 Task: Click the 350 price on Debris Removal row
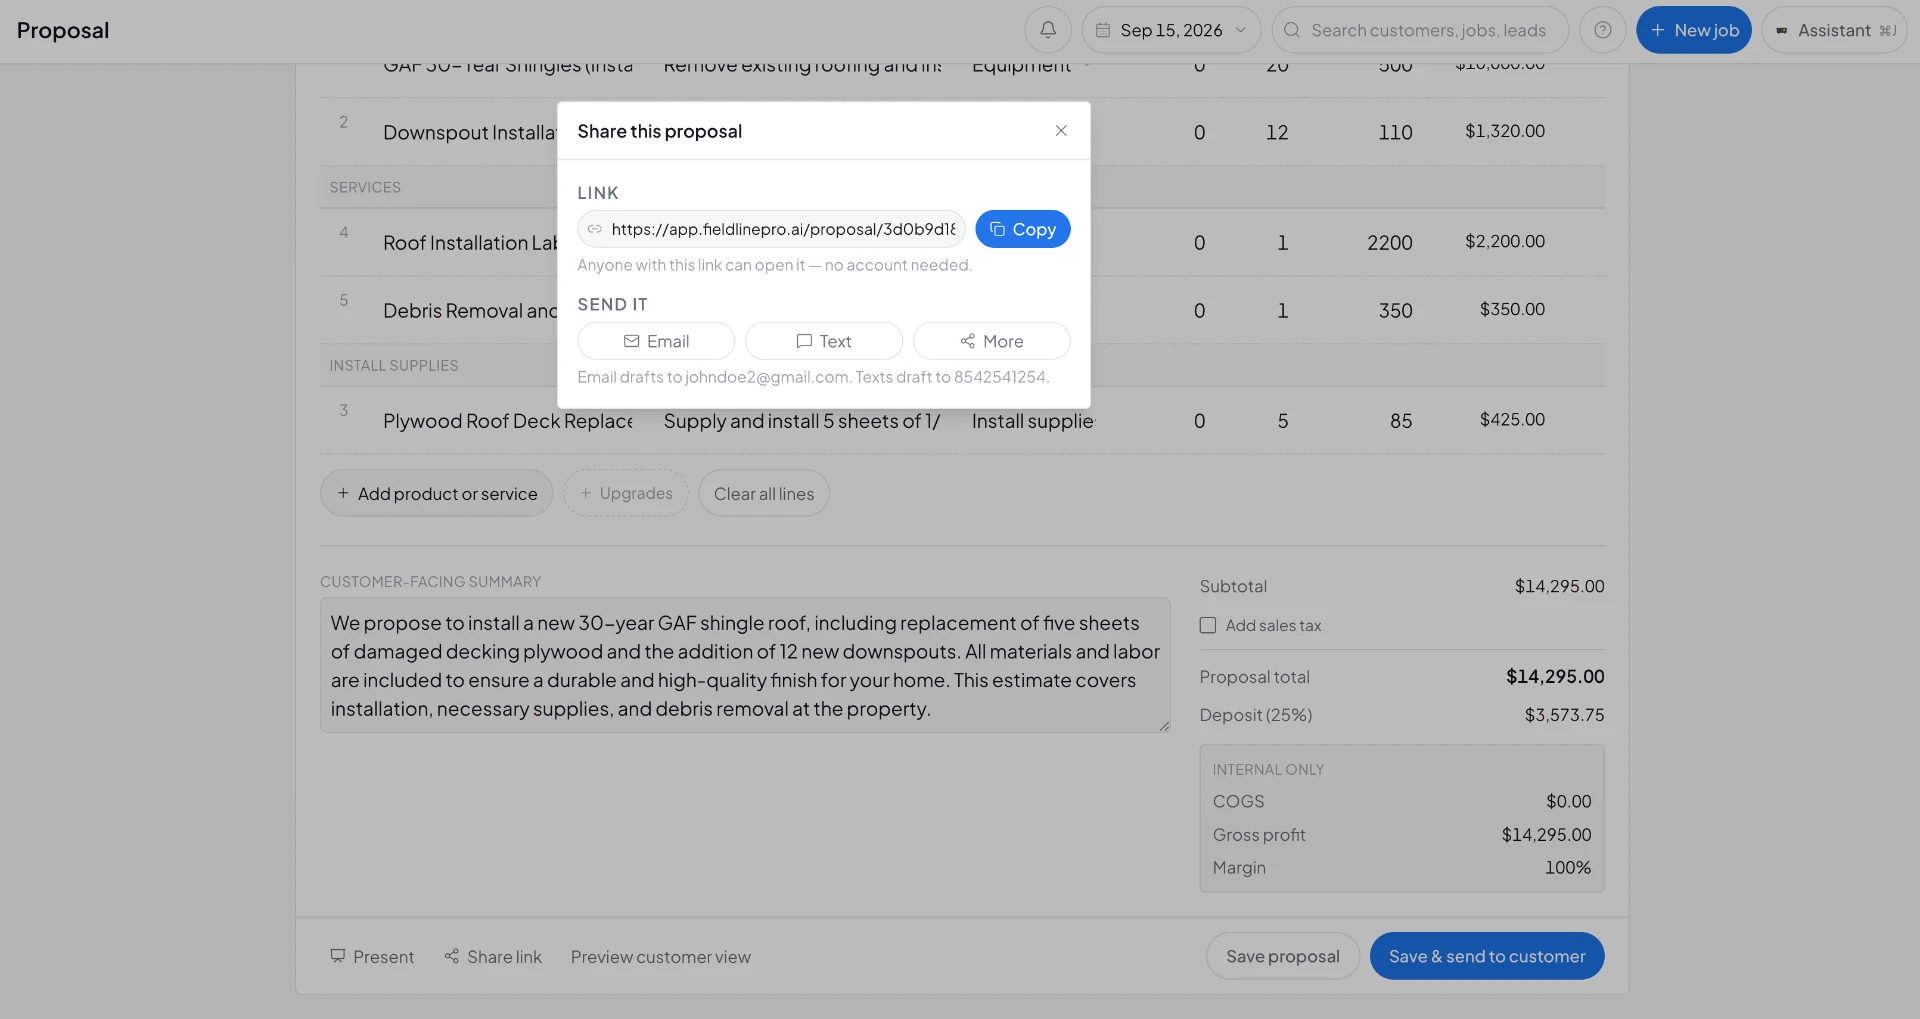coord(1395,311)
